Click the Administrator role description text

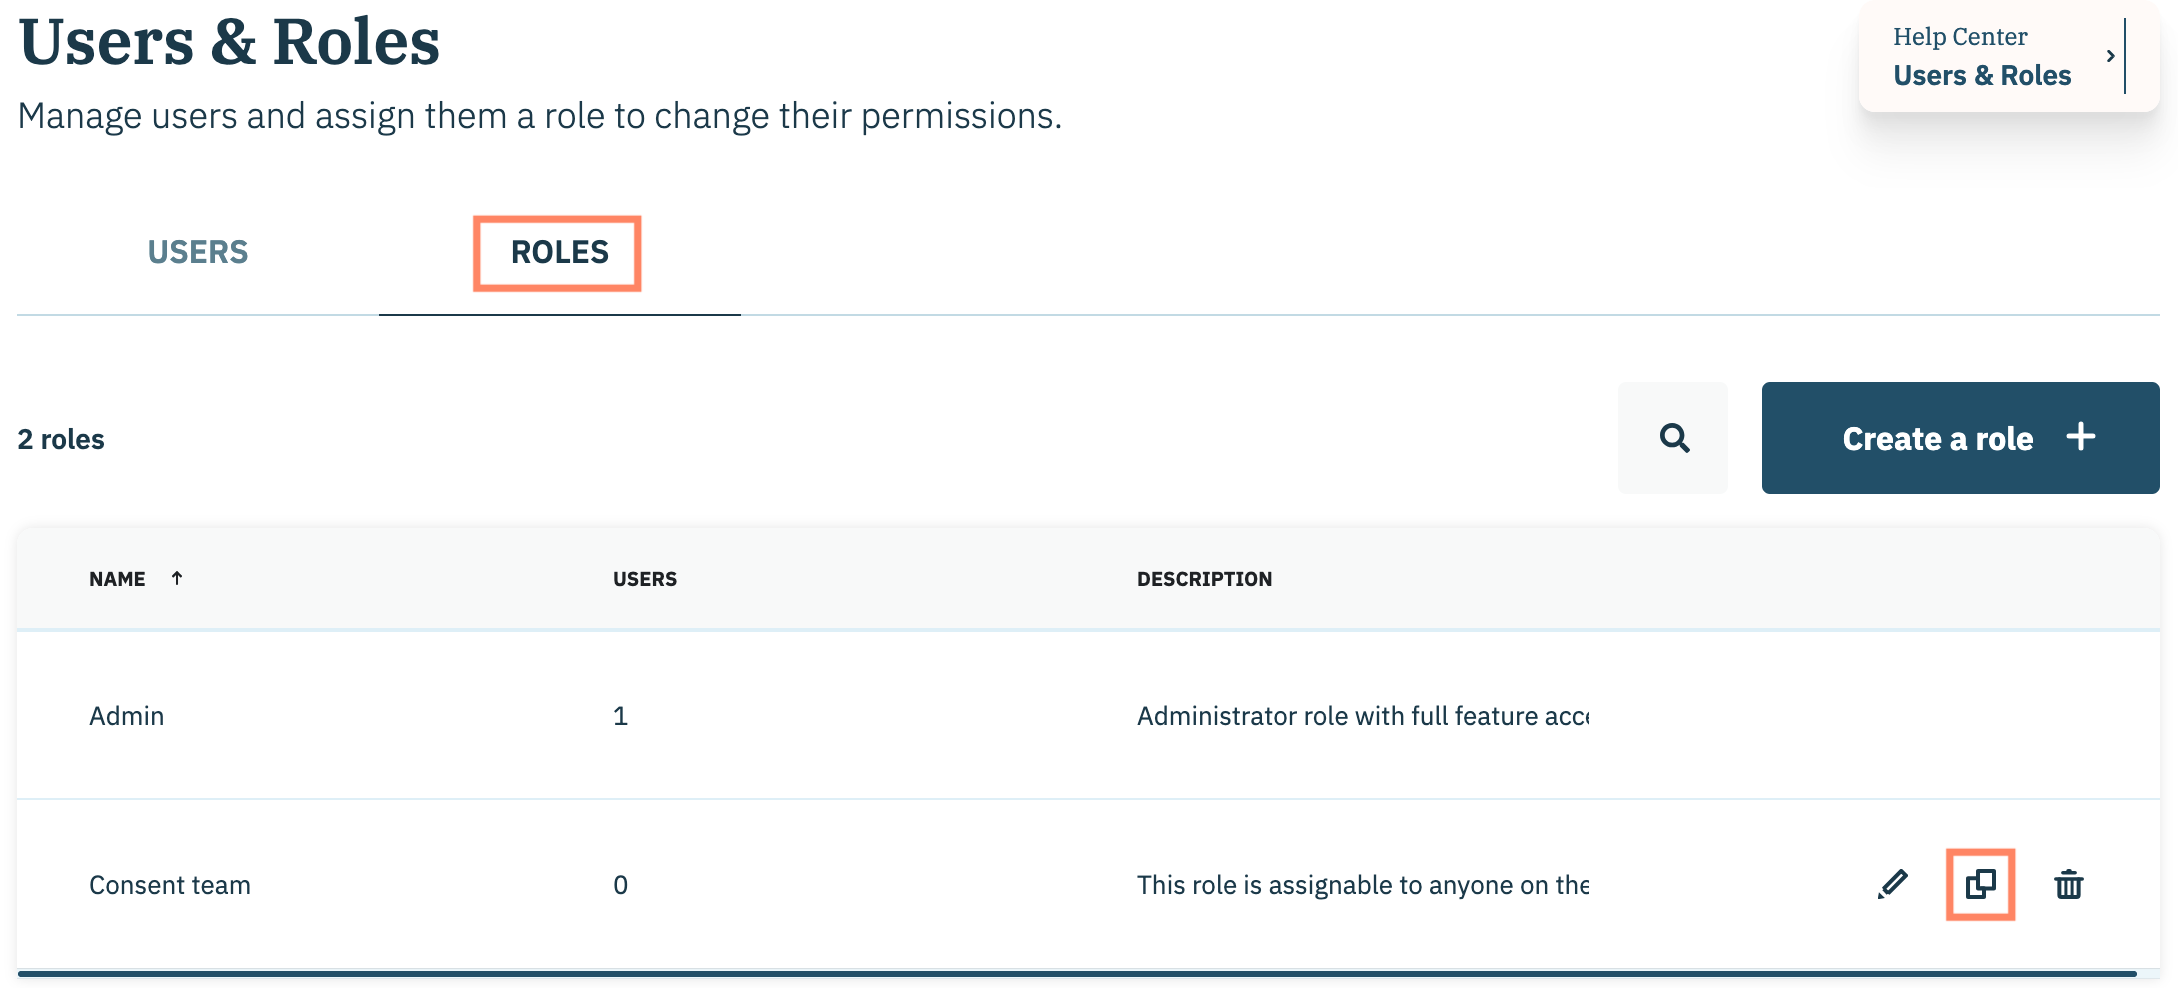[1362, 716]
